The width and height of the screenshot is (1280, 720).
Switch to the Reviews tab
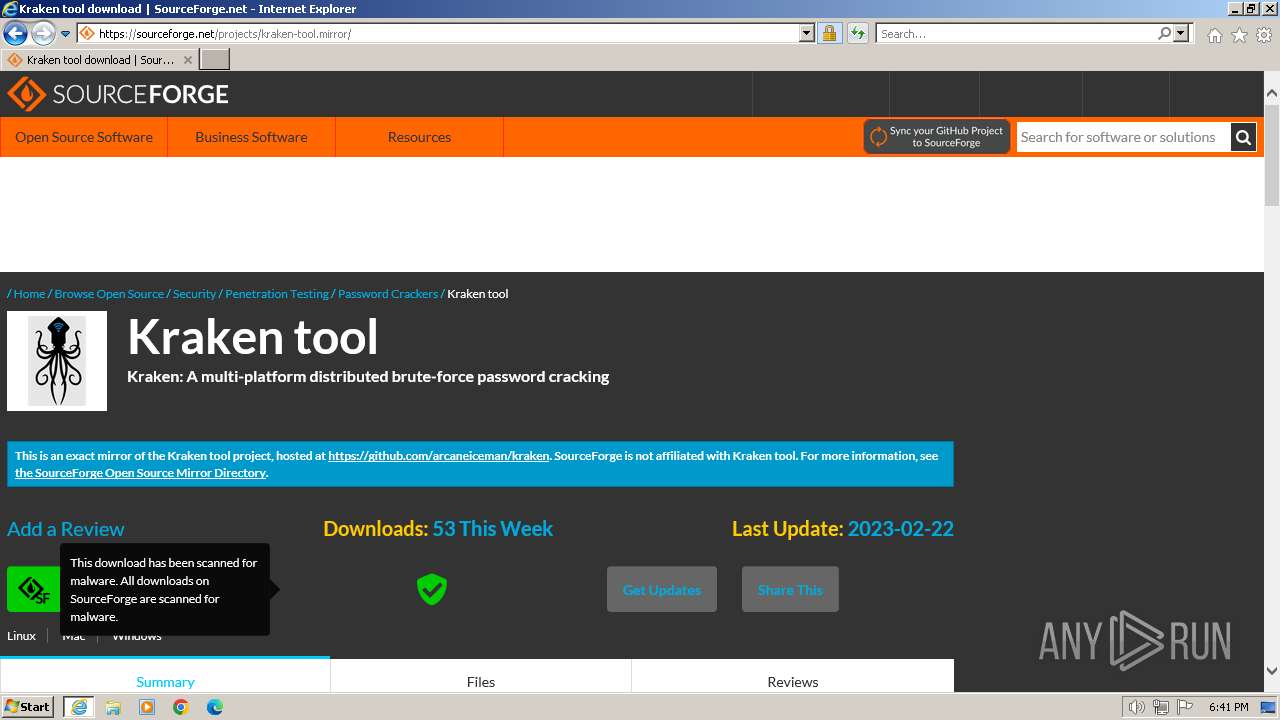click(x=793, y=677)
